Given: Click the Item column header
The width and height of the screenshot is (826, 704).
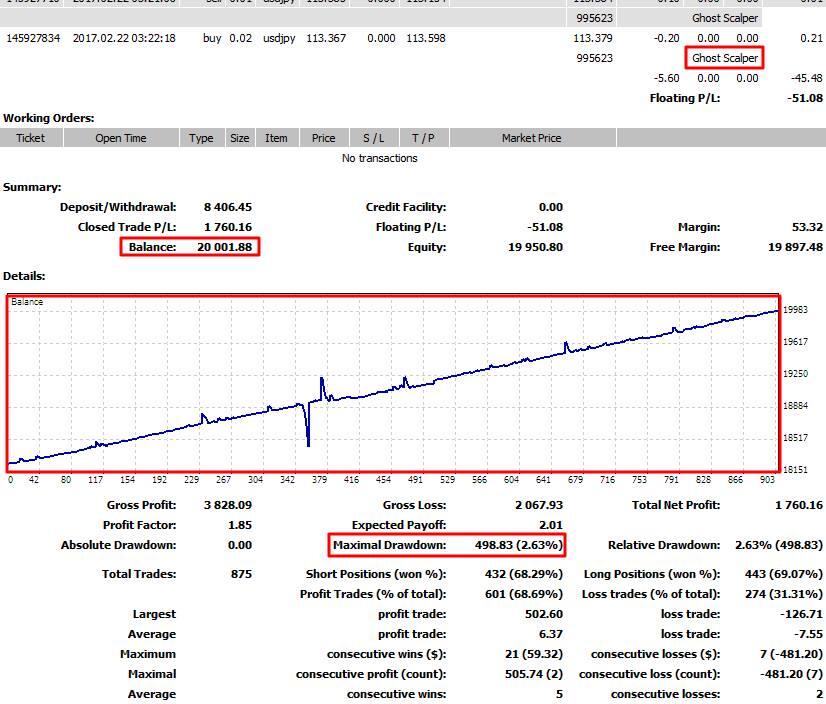Looking at the screenshot, I should [x=277, y=138].
